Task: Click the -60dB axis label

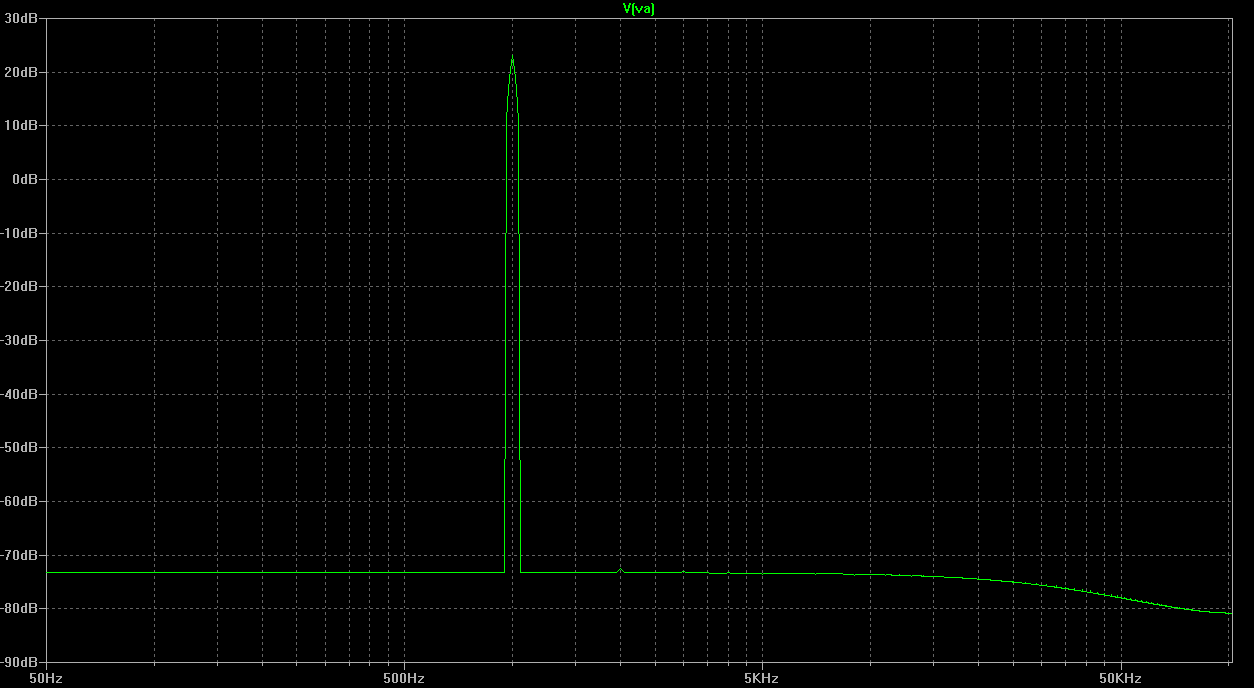Action: coord(20,502)
